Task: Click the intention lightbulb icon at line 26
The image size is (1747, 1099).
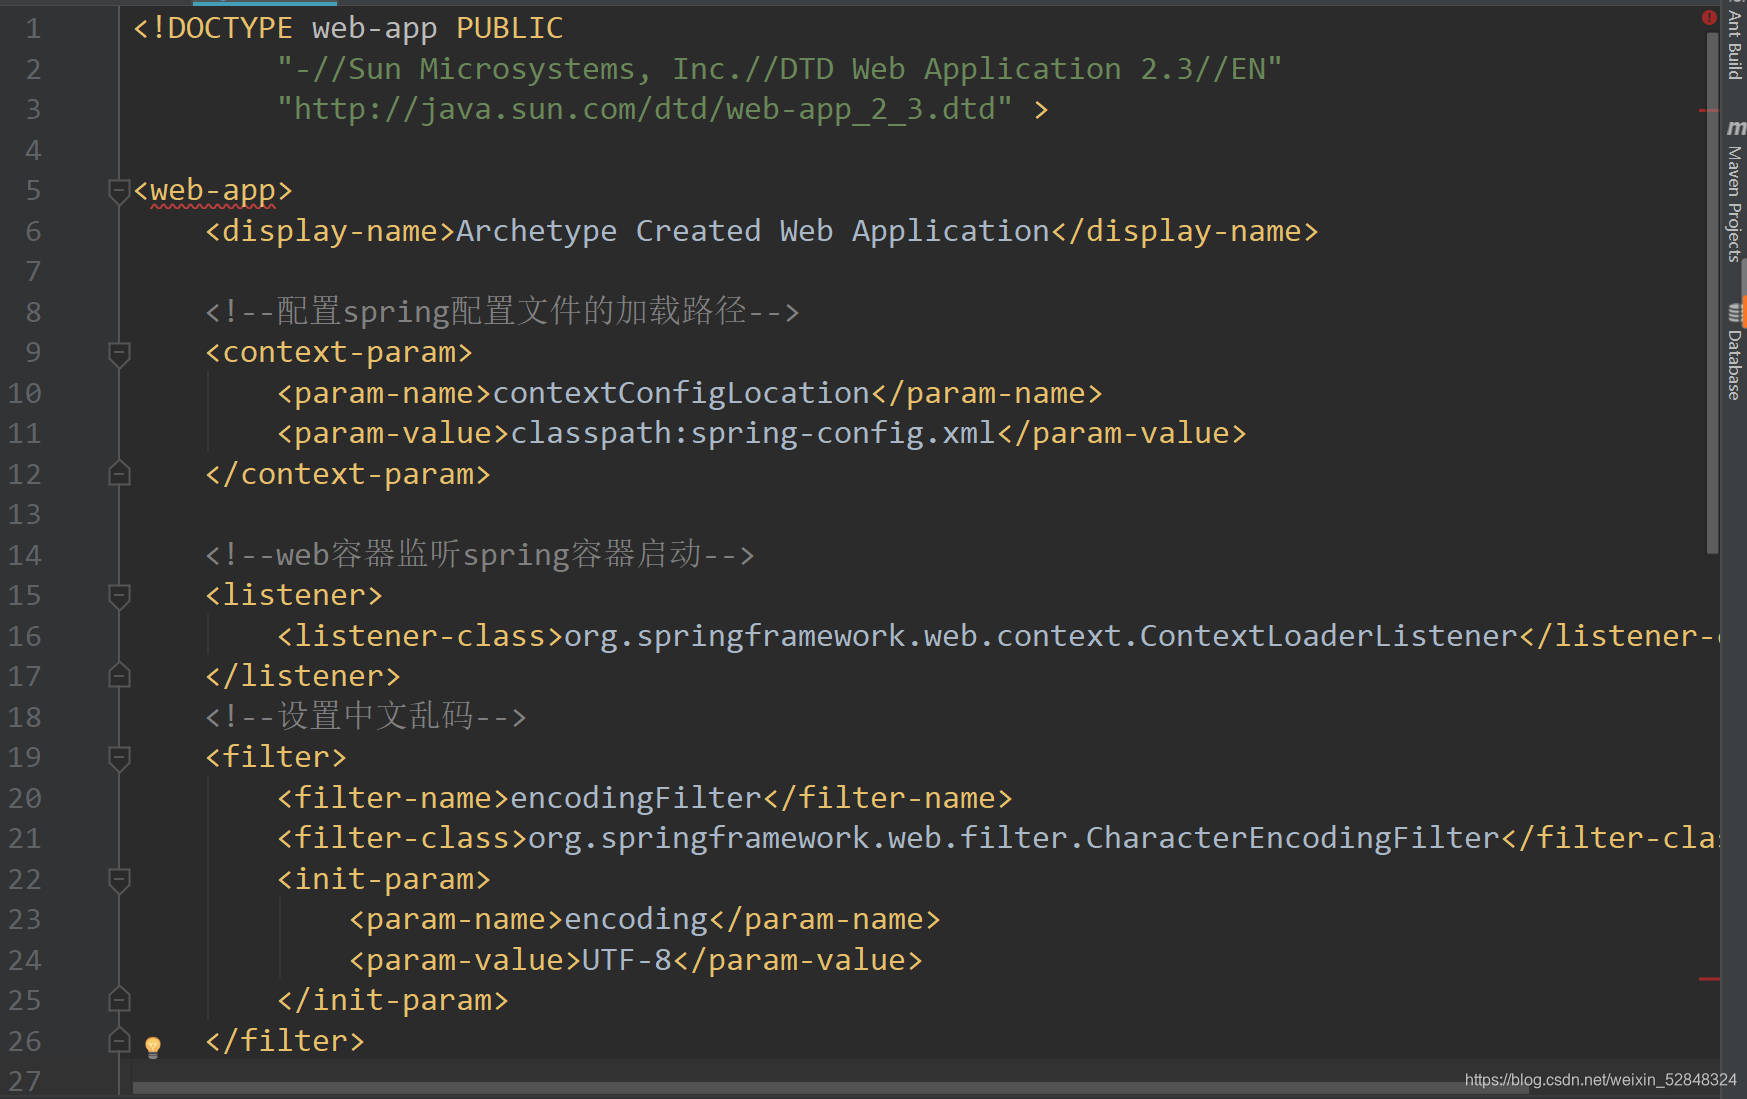Action: 153,1047
